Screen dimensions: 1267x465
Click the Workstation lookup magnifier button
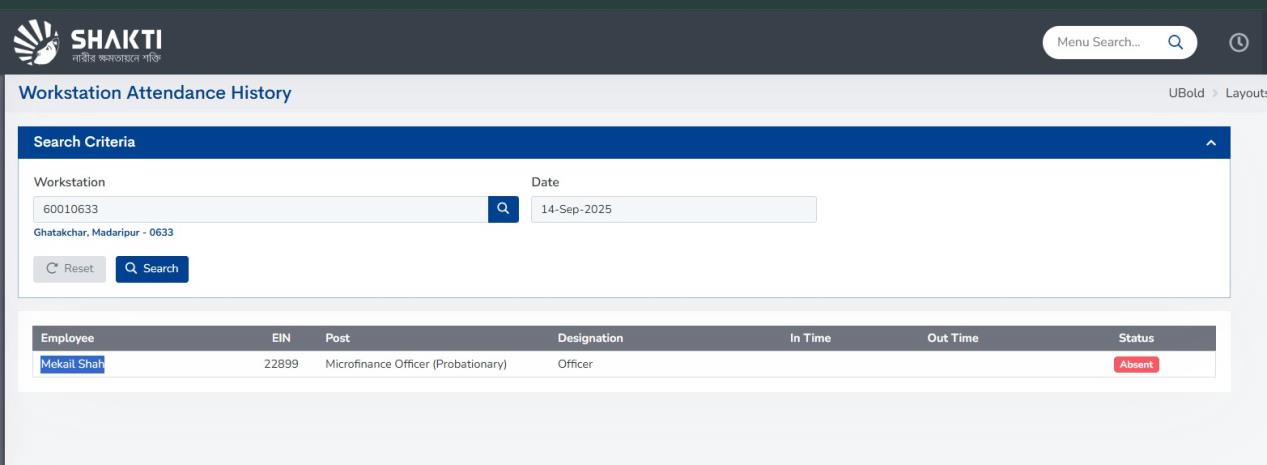(503, 209)
